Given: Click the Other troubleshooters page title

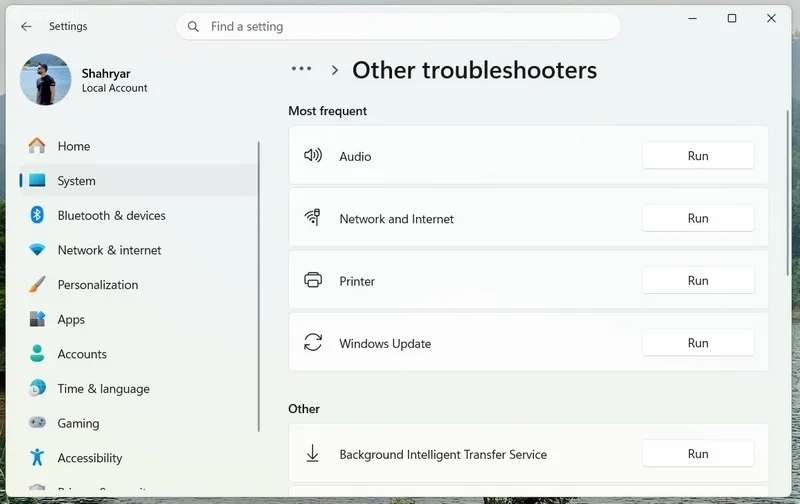Looking at the screenshot, I should 474,70.
